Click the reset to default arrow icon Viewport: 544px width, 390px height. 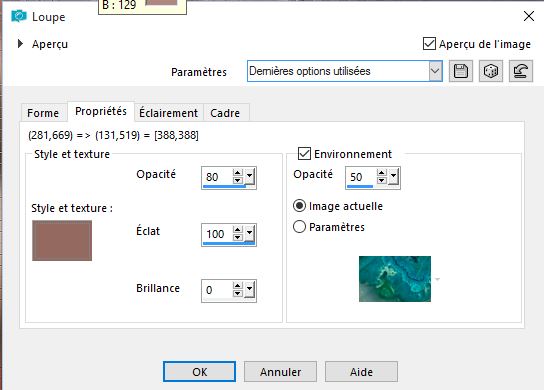521,71
